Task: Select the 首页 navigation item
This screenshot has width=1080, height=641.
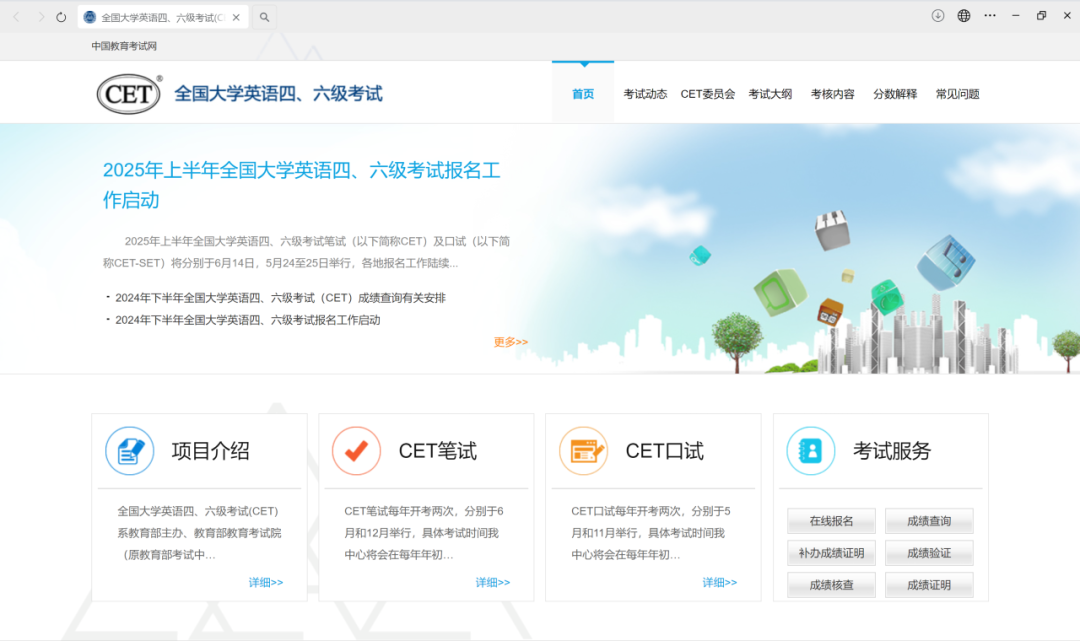Action: (x=582, y=92)
